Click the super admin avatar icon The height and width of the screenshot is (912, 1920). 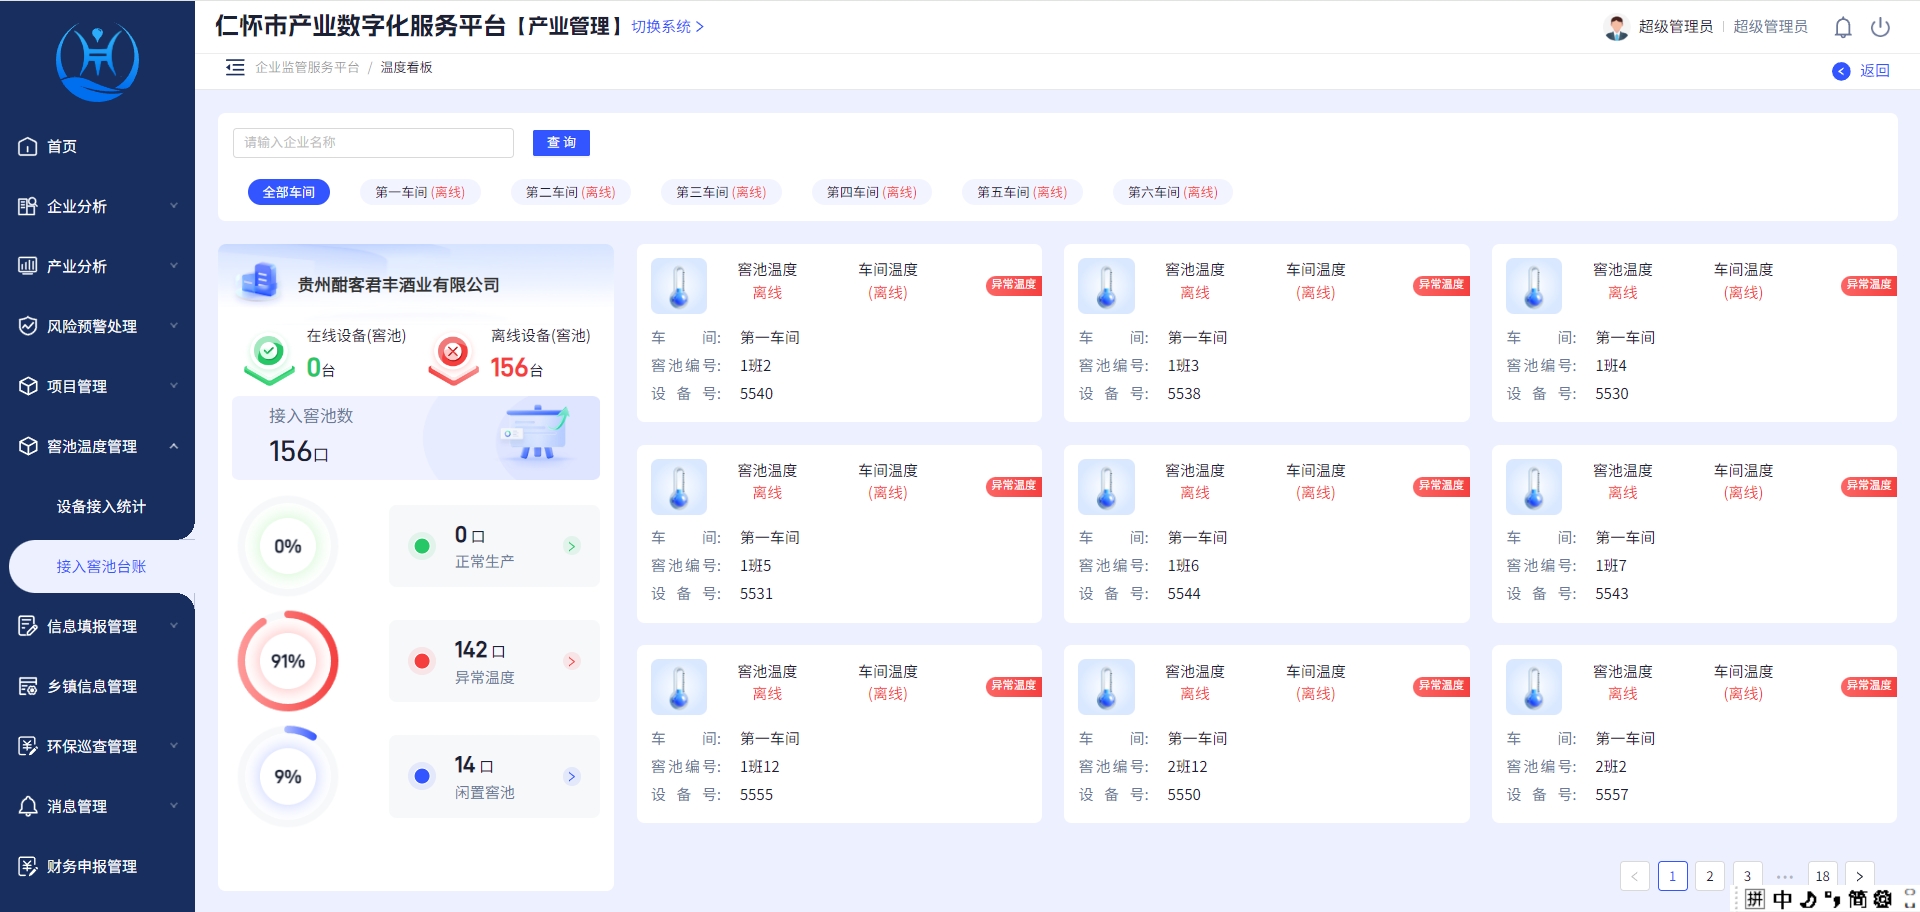click(x=1616, y=27)
